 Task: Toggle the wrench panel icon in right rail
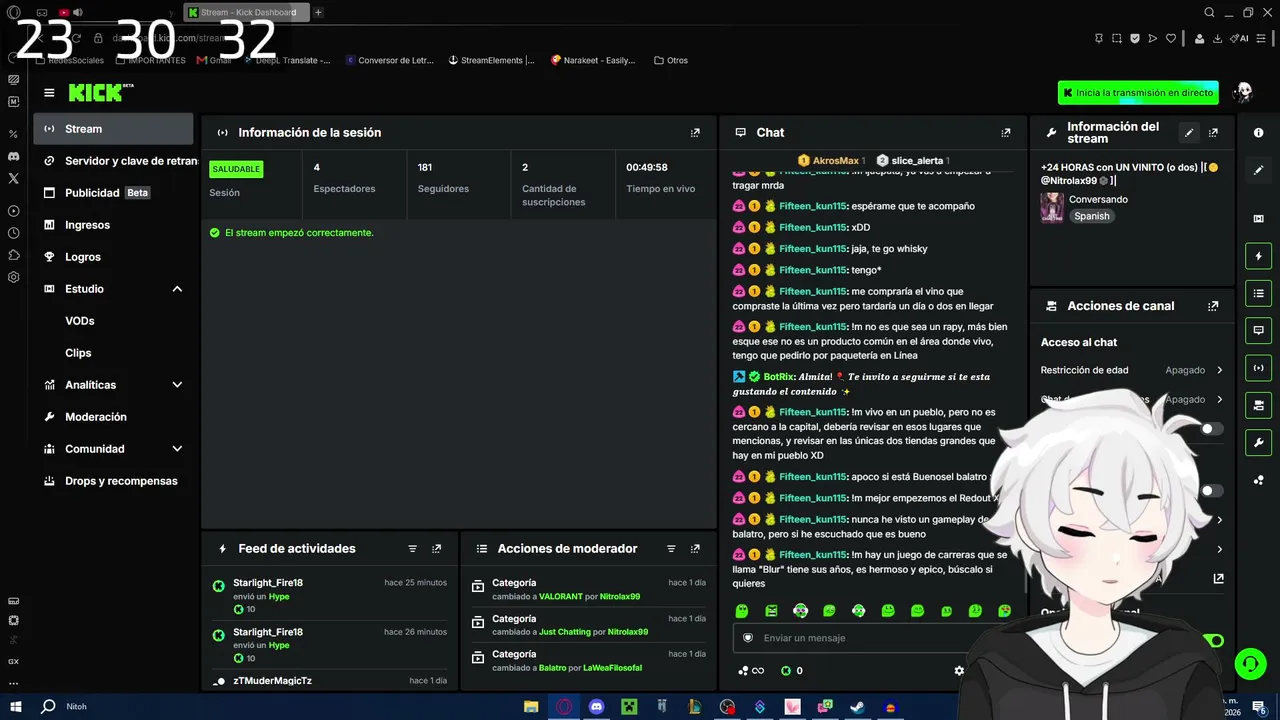click(x=1259, y=442)
